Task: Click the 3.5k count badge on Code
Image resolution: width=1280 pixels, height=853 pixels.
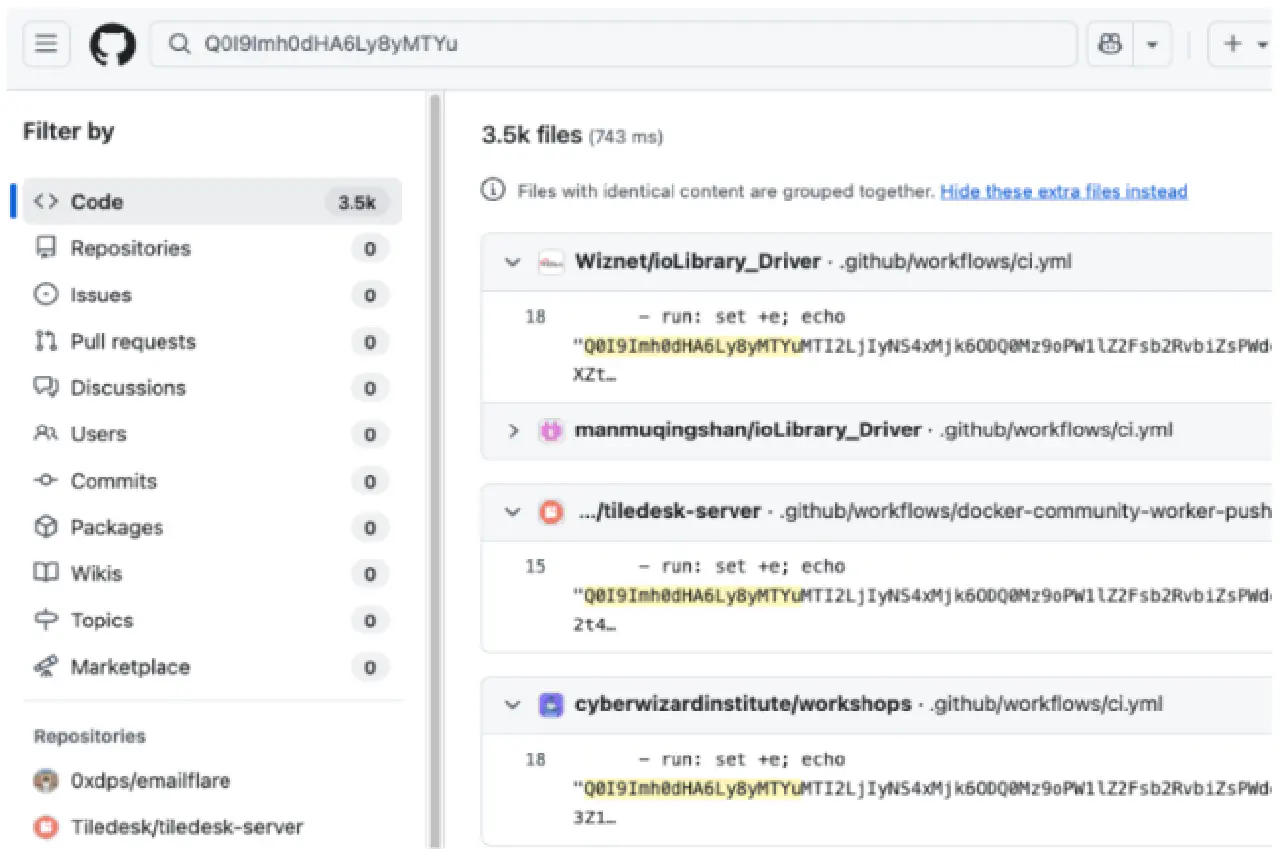Action: click(357, 203)
